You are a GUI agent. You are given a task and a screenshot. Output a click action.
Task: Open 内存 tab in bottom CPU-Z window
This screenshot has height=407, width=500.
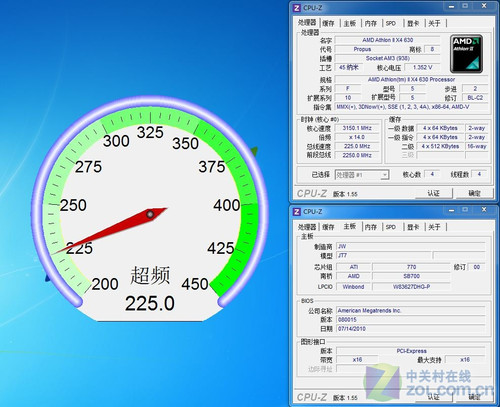pyautogui.click(x=371, y=227)
